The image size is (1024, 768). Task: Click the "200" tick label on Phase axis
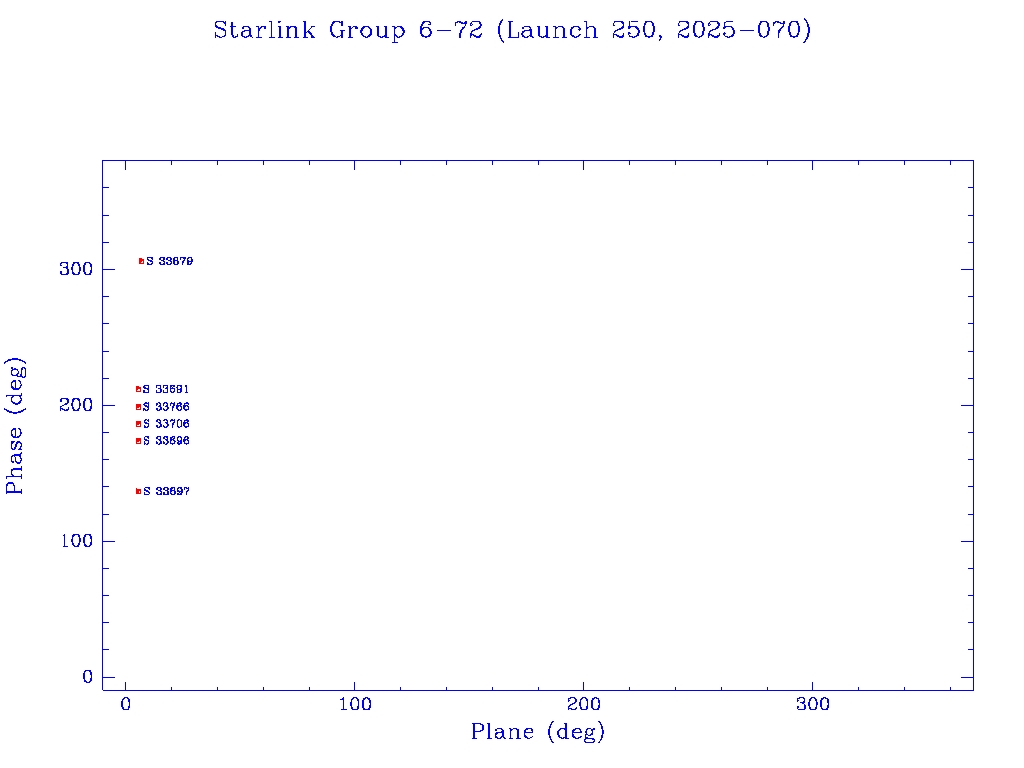[76, 405]
